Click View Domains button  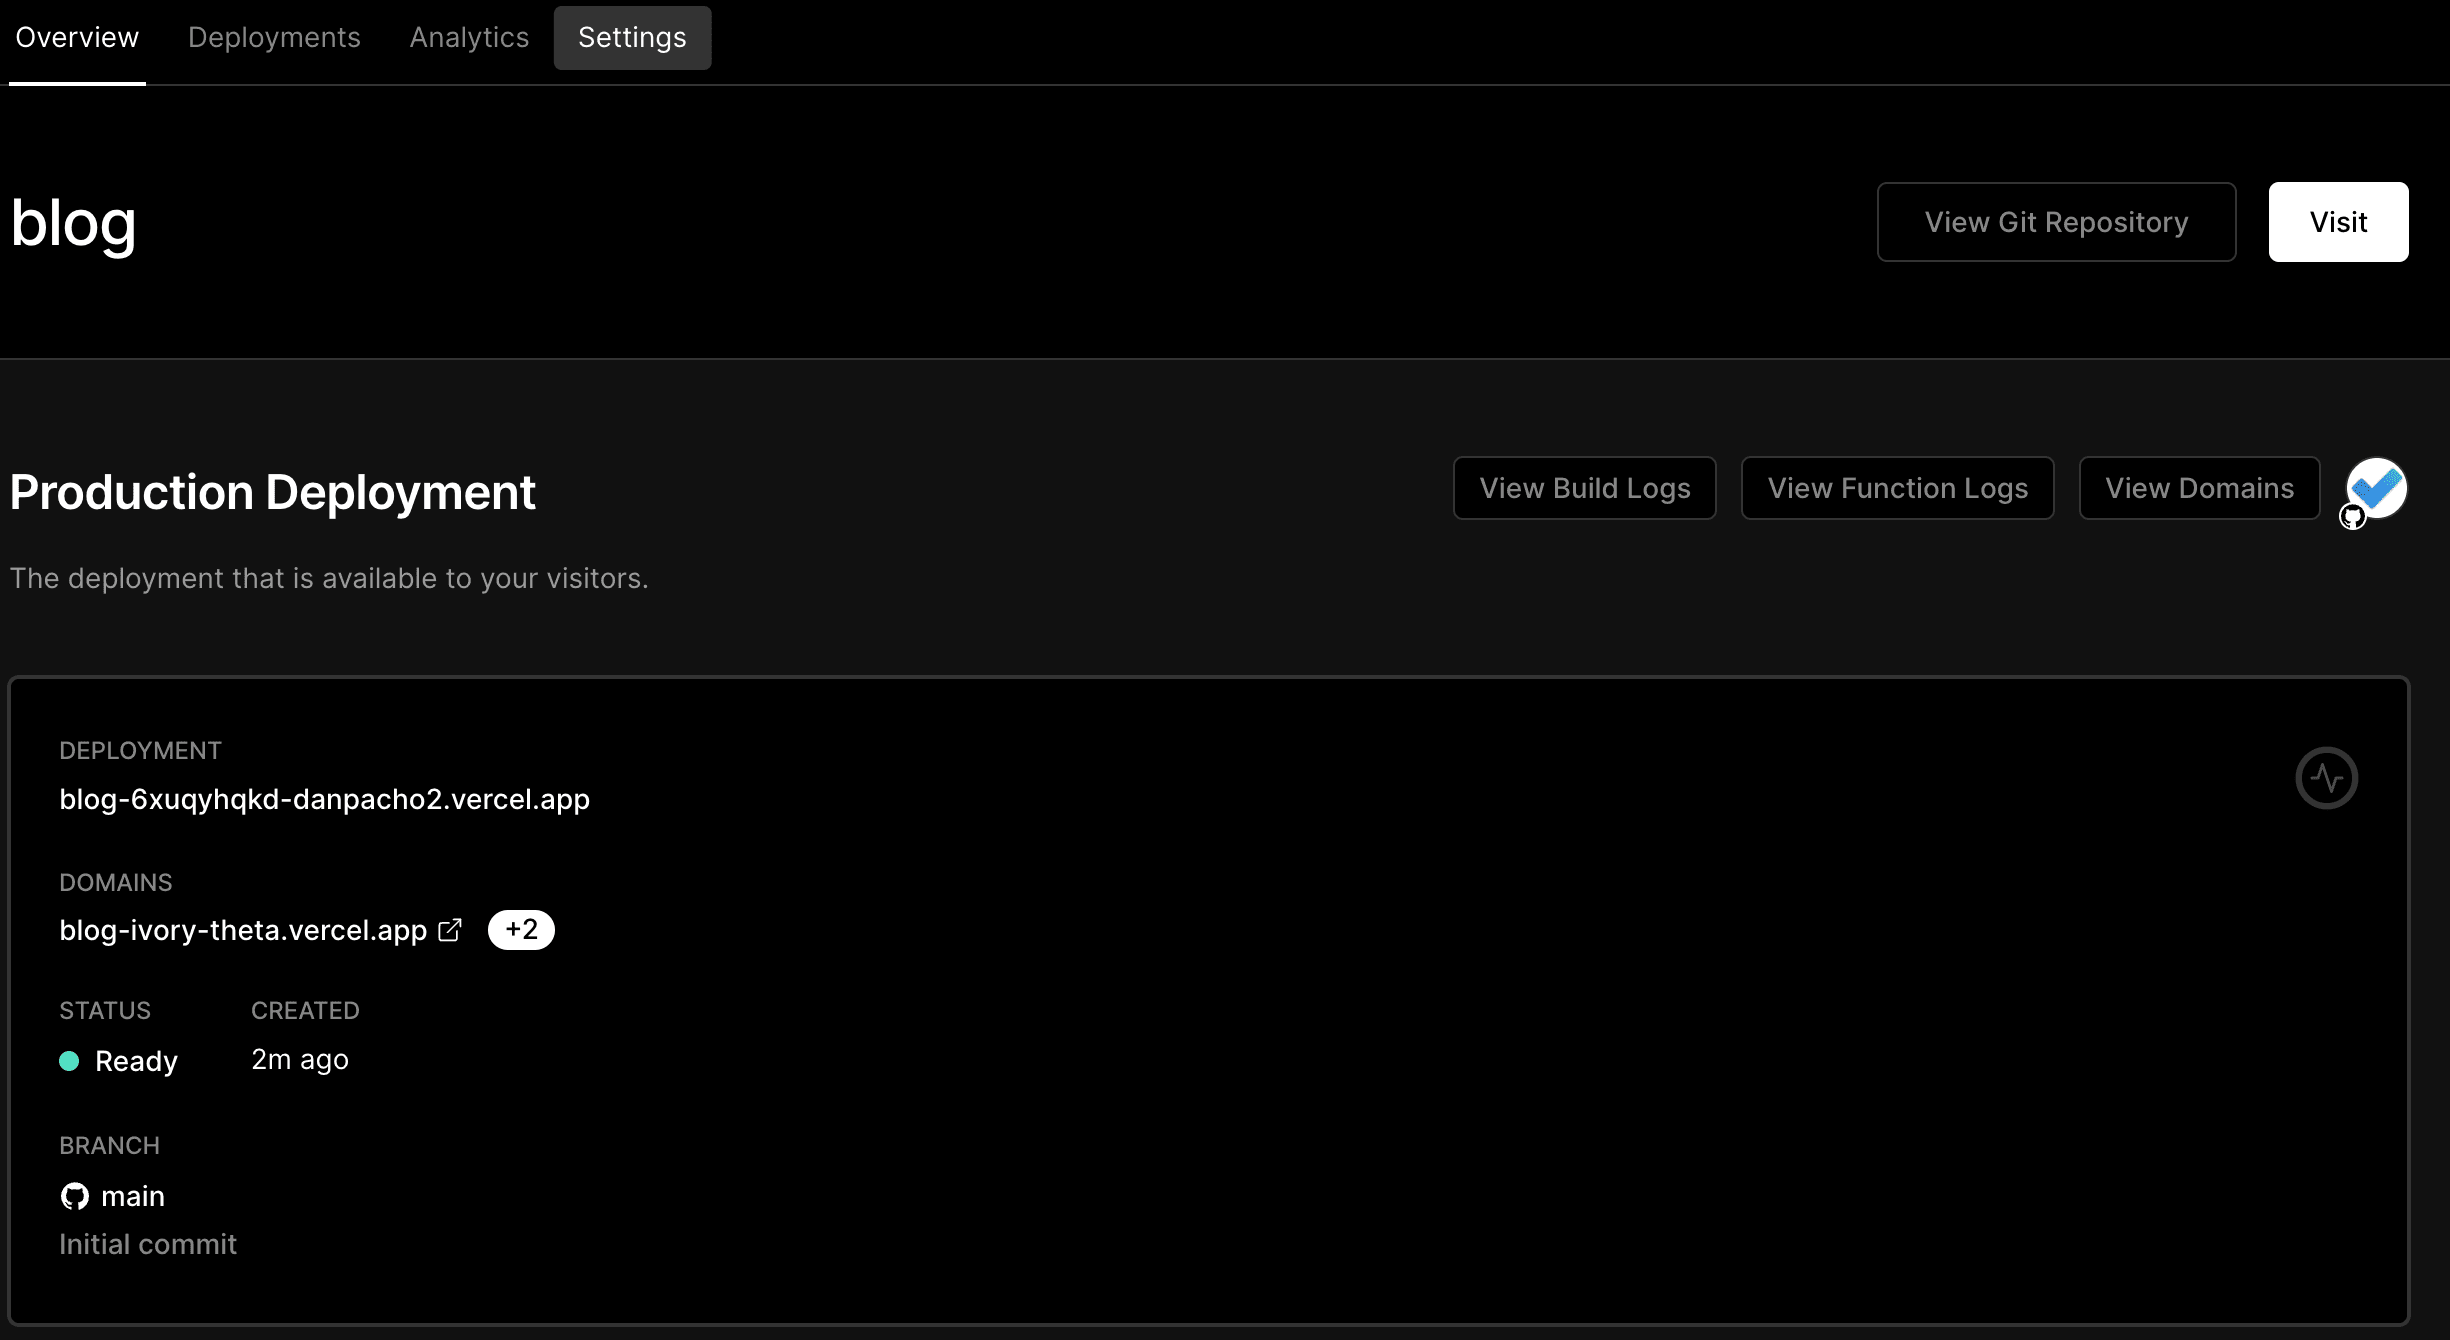[2199, 488]
